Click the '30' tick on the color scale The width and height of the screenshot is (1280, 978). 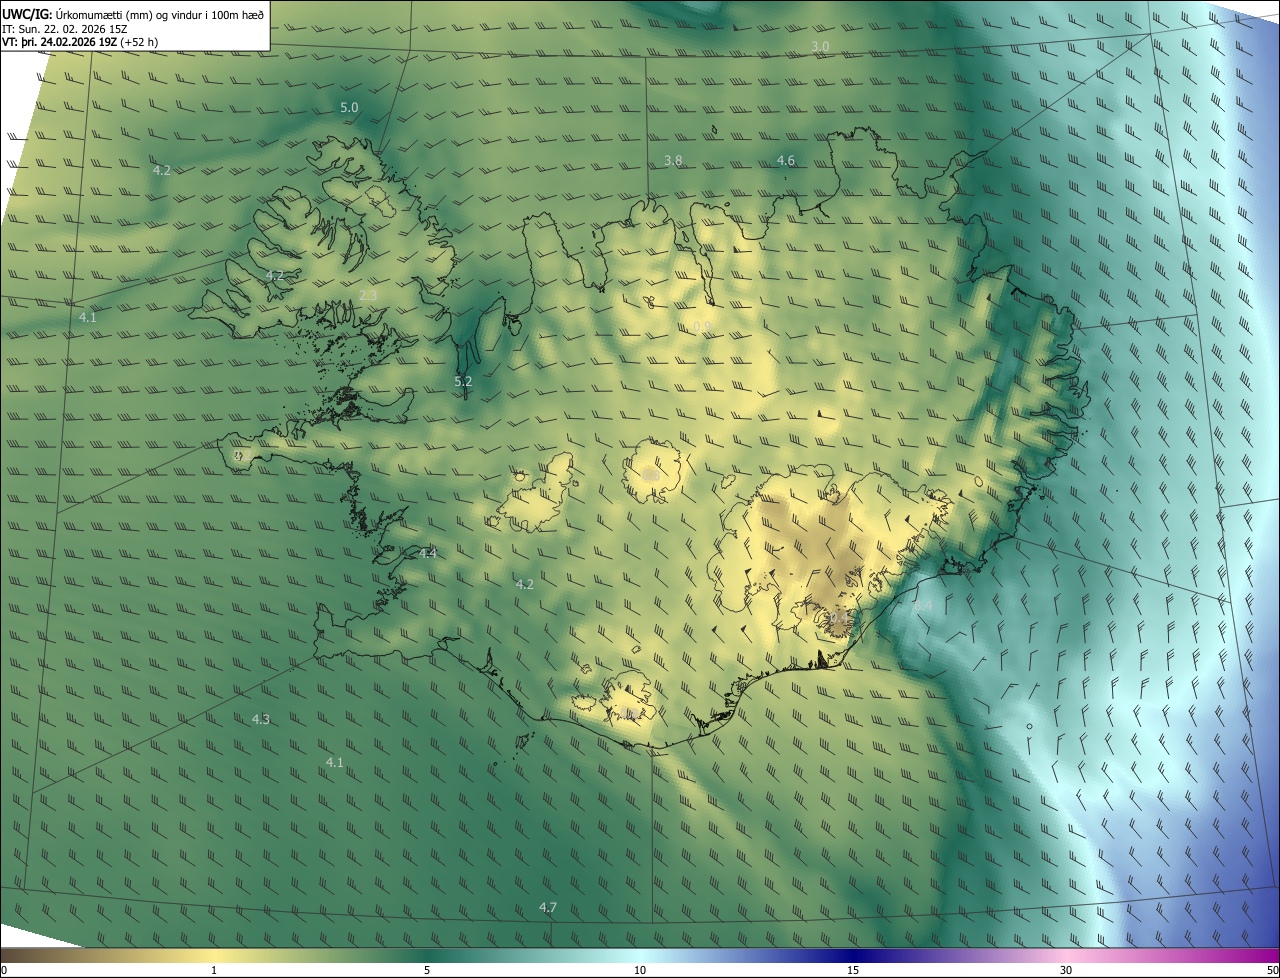pos(1066,970)
